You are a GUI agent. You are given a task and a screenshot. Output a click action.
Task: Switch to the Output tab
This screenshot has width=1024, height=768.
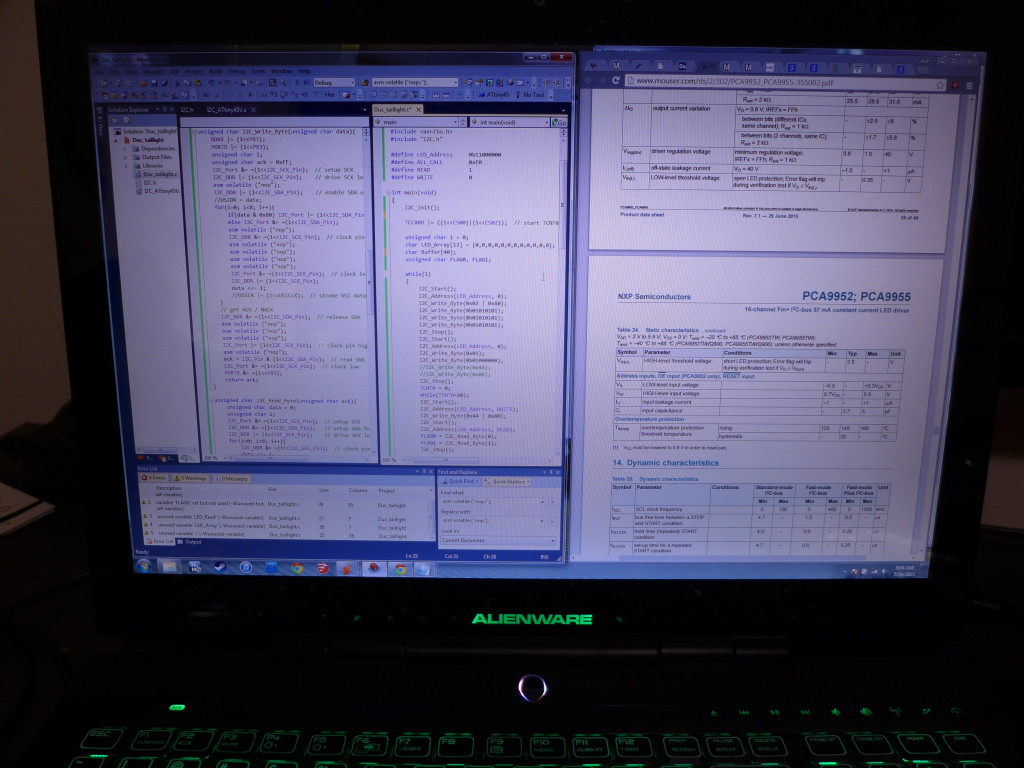pyautogui.click(x=190, y=542)
